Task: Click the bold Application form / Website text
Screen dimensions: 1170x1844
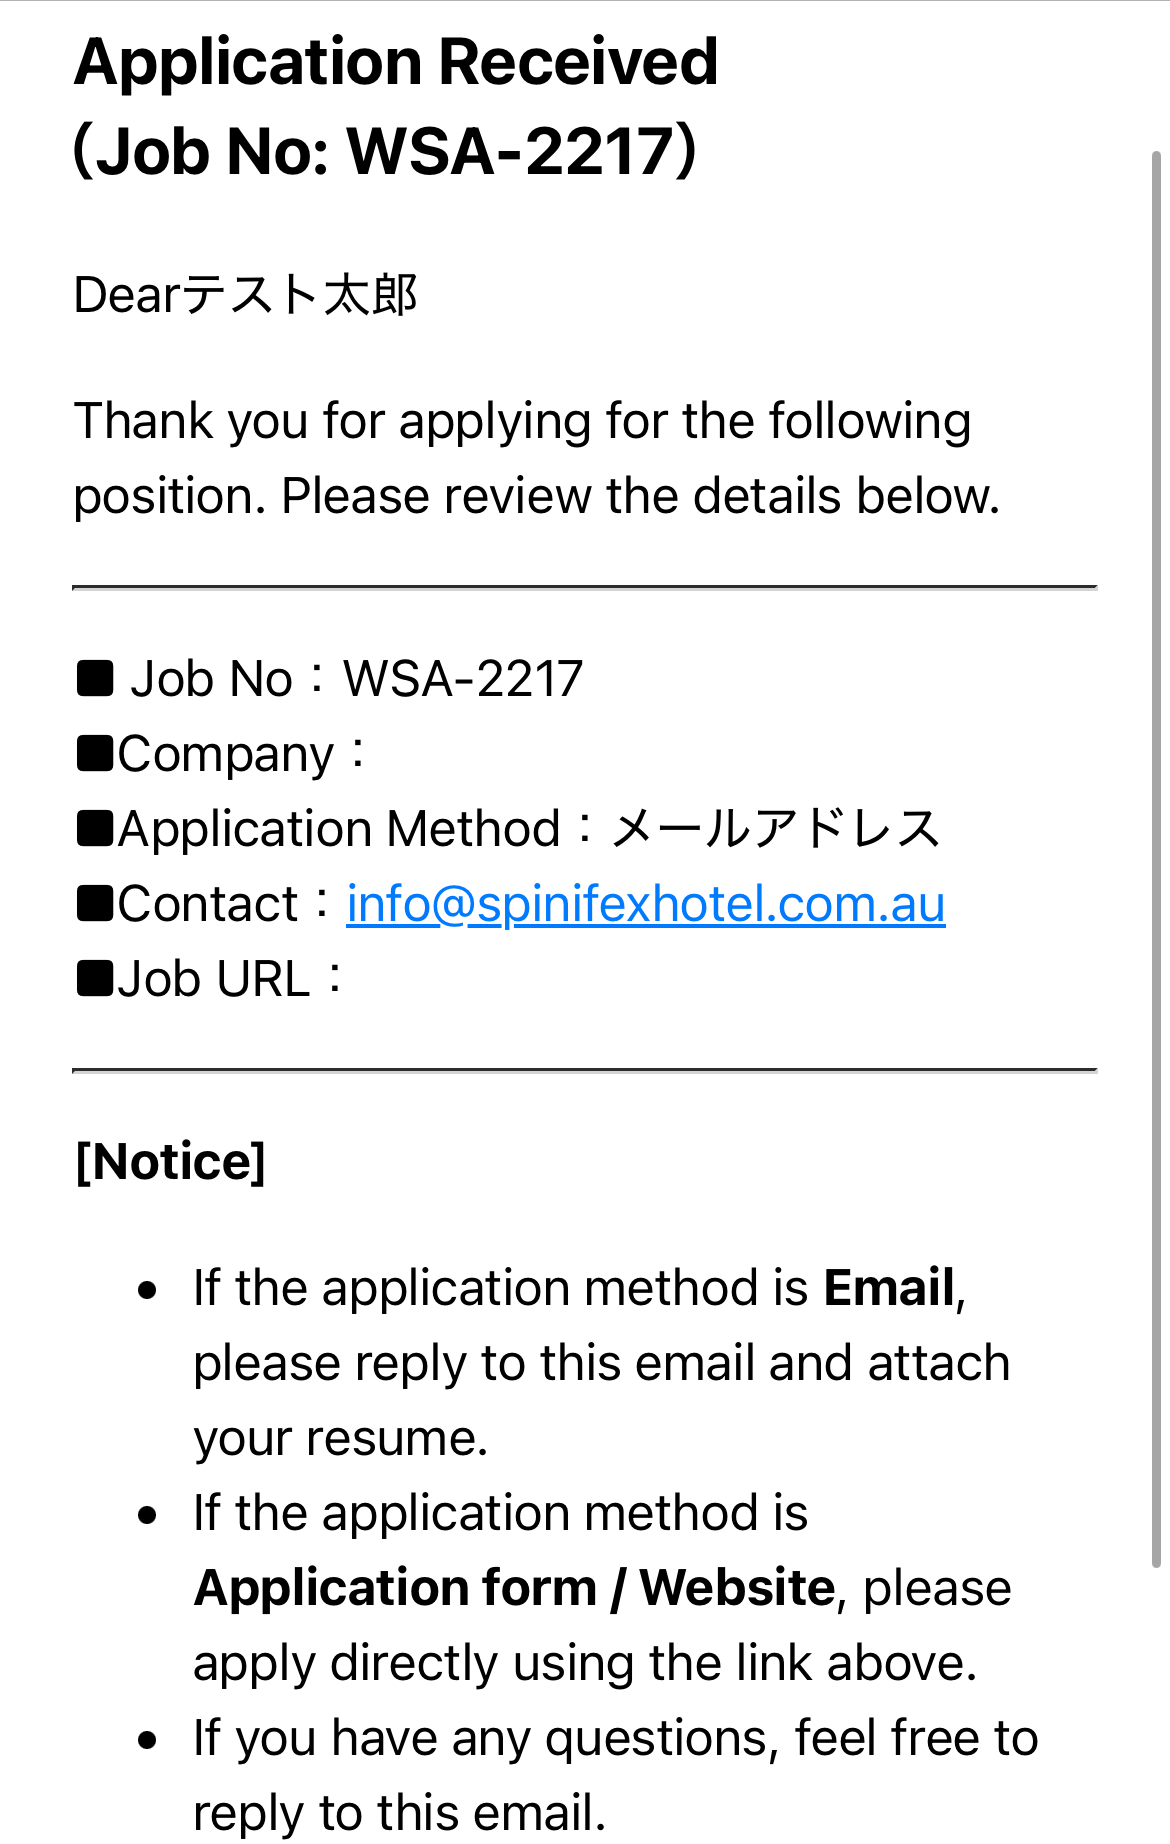Action: [x=514, y=1588]
